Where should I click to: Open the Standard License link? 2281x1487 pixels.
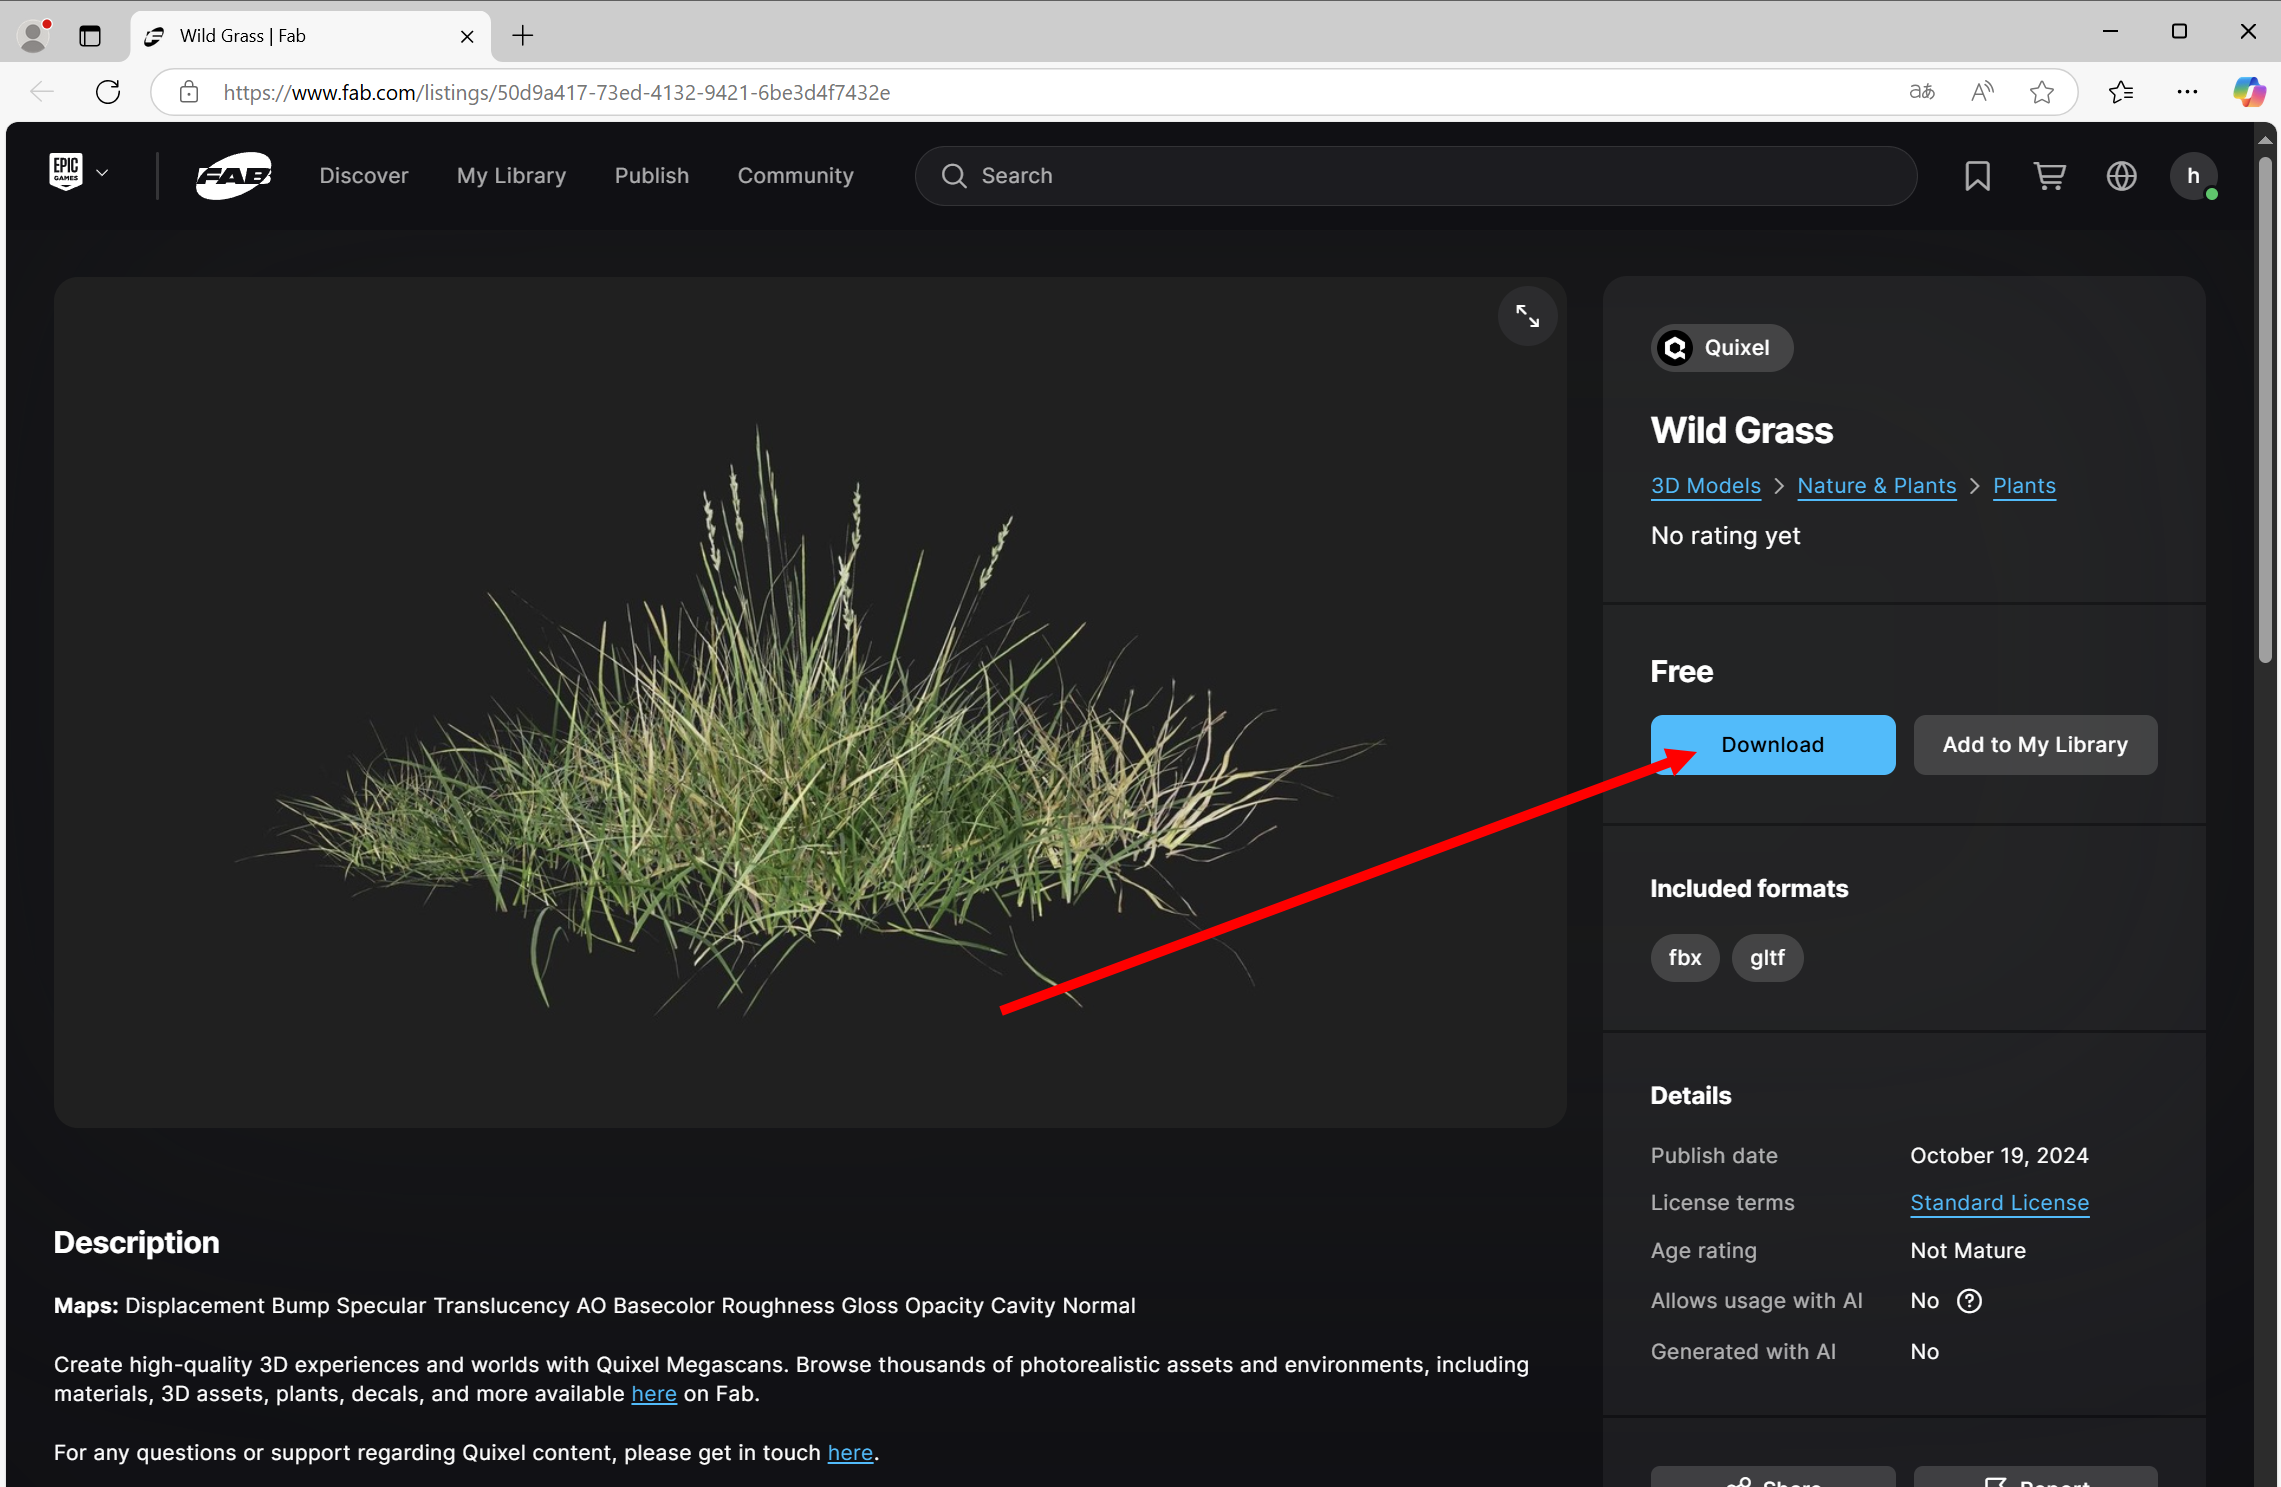click(1998, 1203)
